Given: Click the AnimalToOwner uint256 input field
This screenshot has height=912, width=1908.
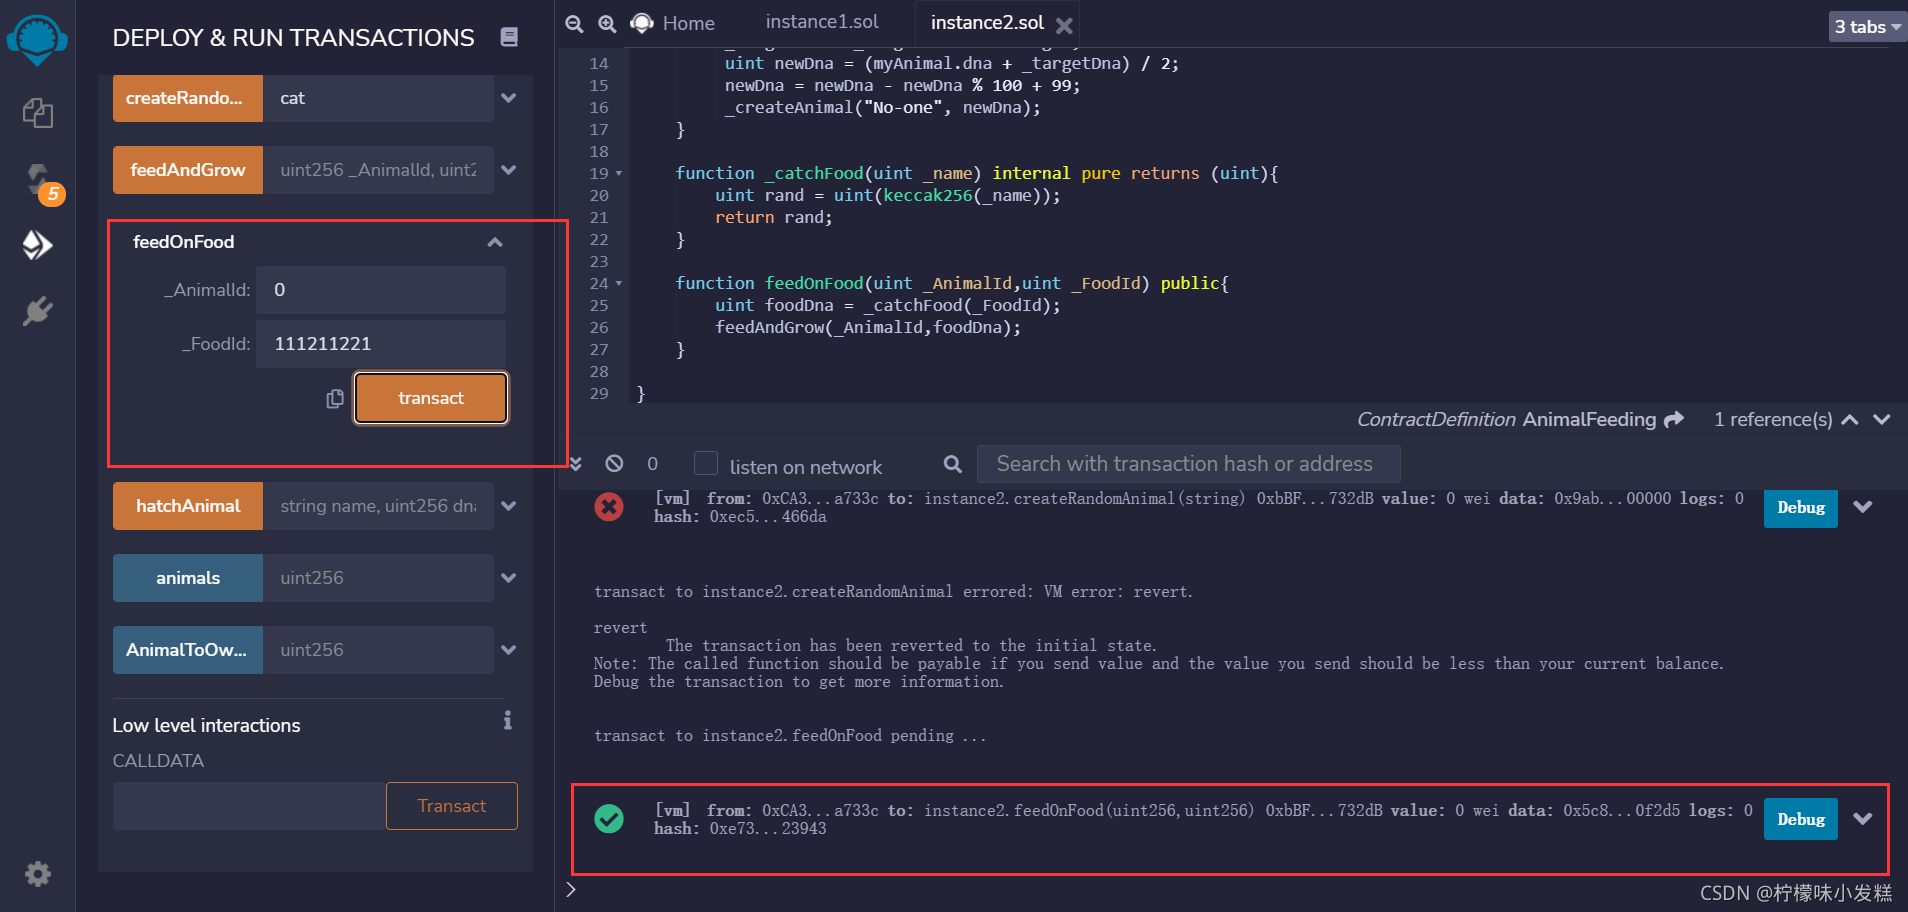Looking at the screenshot, I should 378,650.
